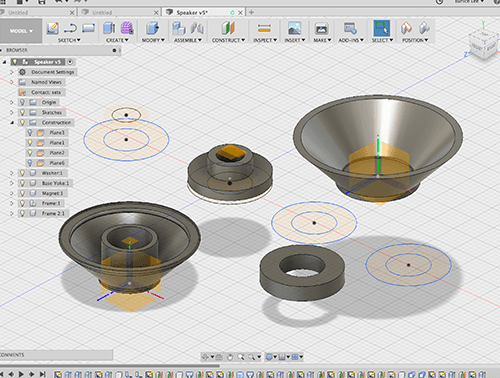Select the Insert image icon
This screenshot has height=378, width=500.
(x=294, y=28)
